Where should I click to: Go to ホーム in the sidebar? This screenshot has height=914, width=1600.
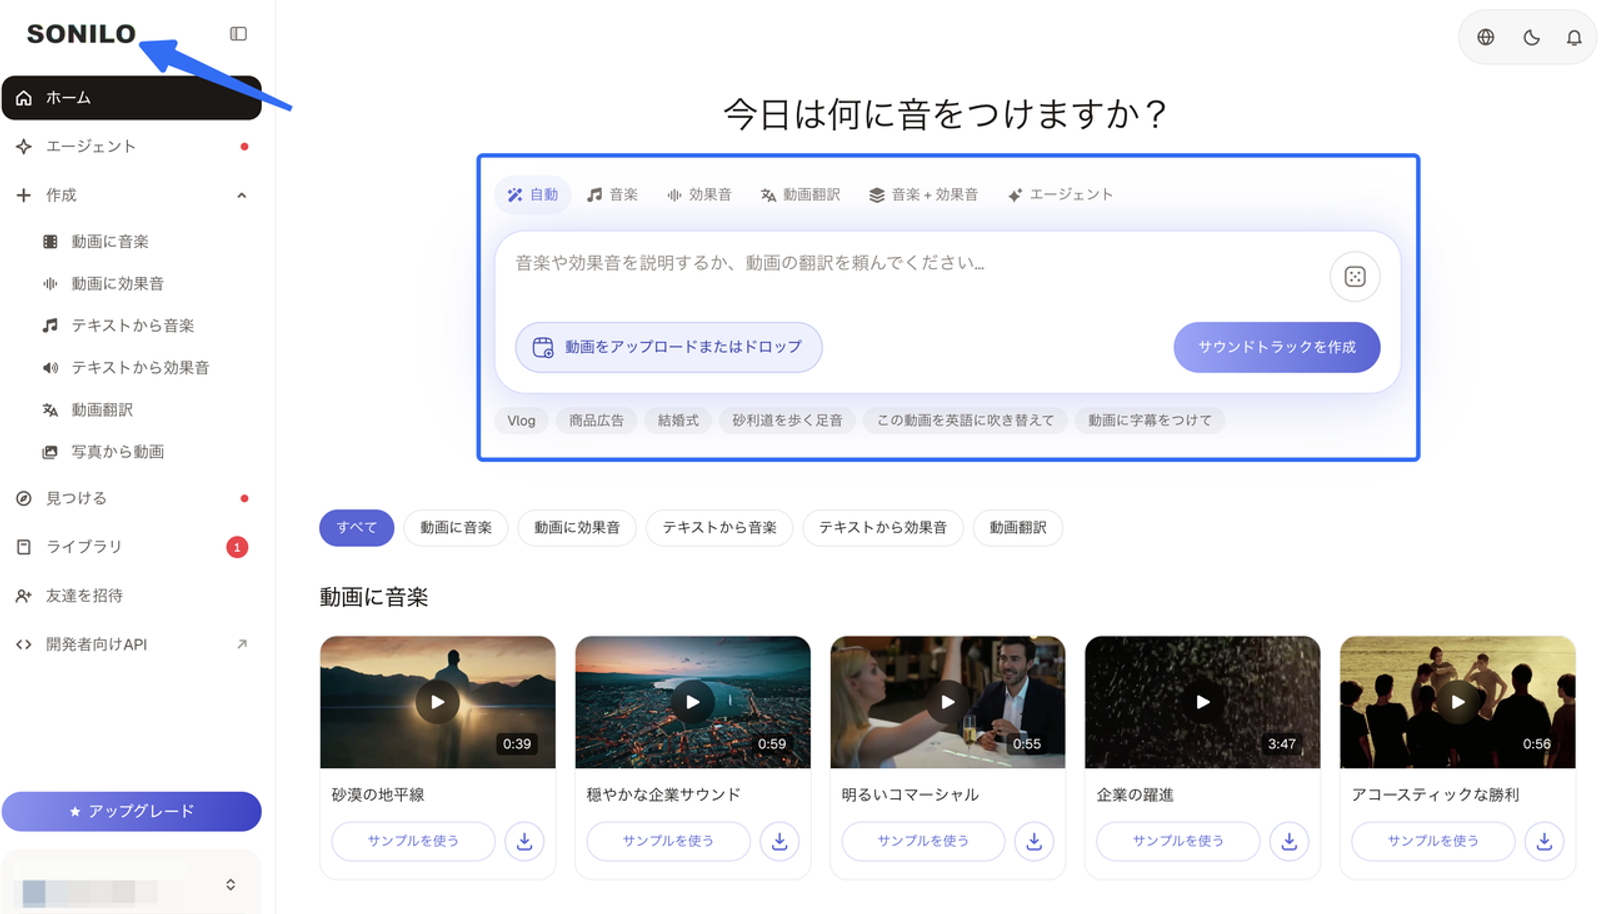click(131, 98)
